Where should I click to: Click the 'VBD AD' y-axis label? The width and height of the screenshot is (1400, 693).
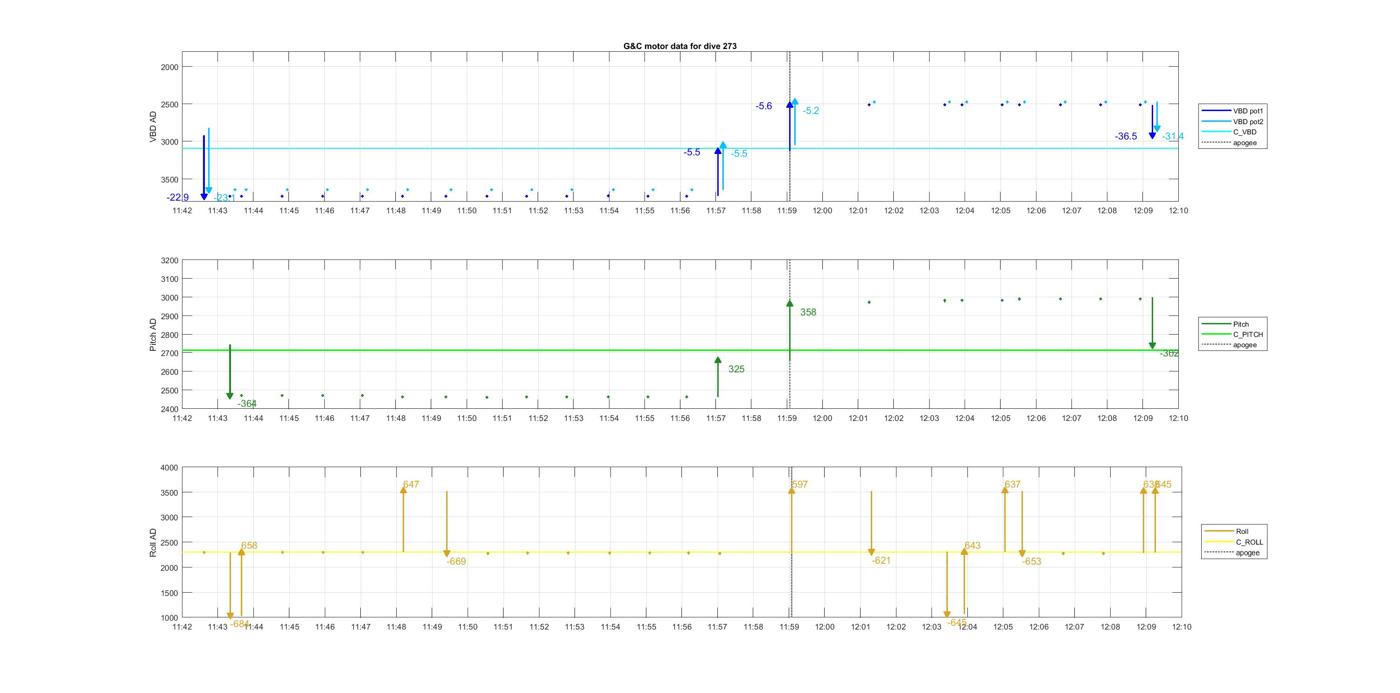[154, 128]
